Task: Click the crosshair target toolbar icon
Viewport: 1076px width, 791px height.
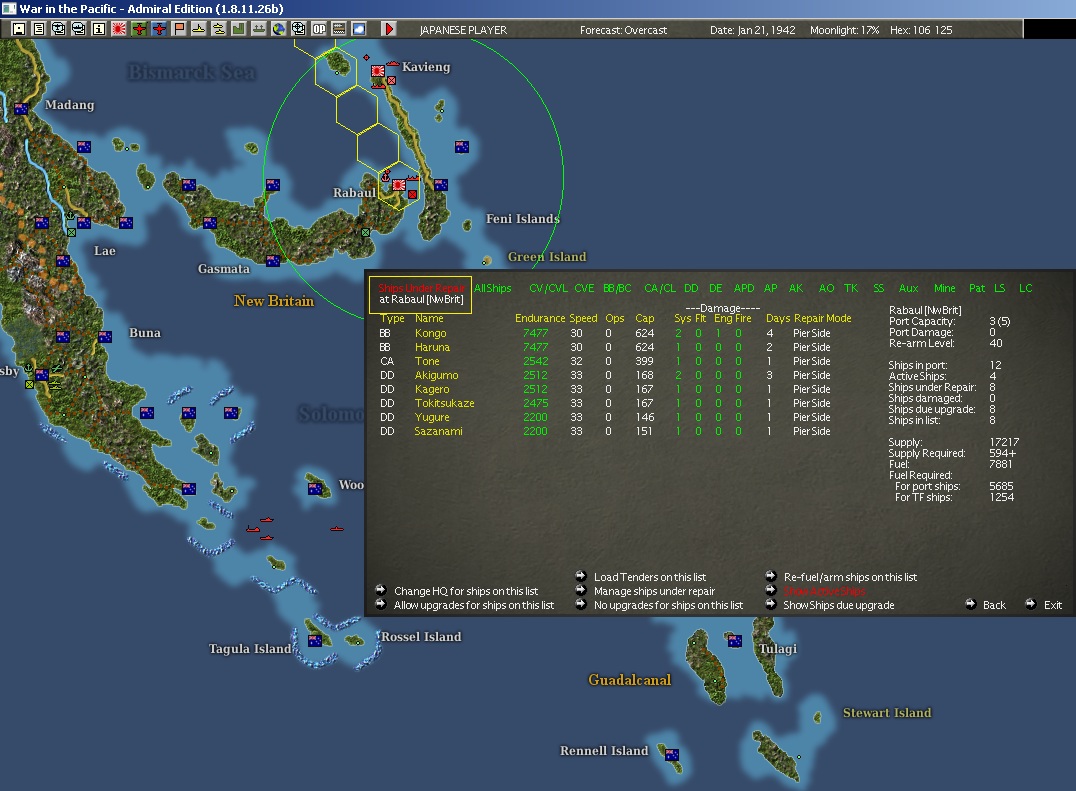Action: point(299,29)
